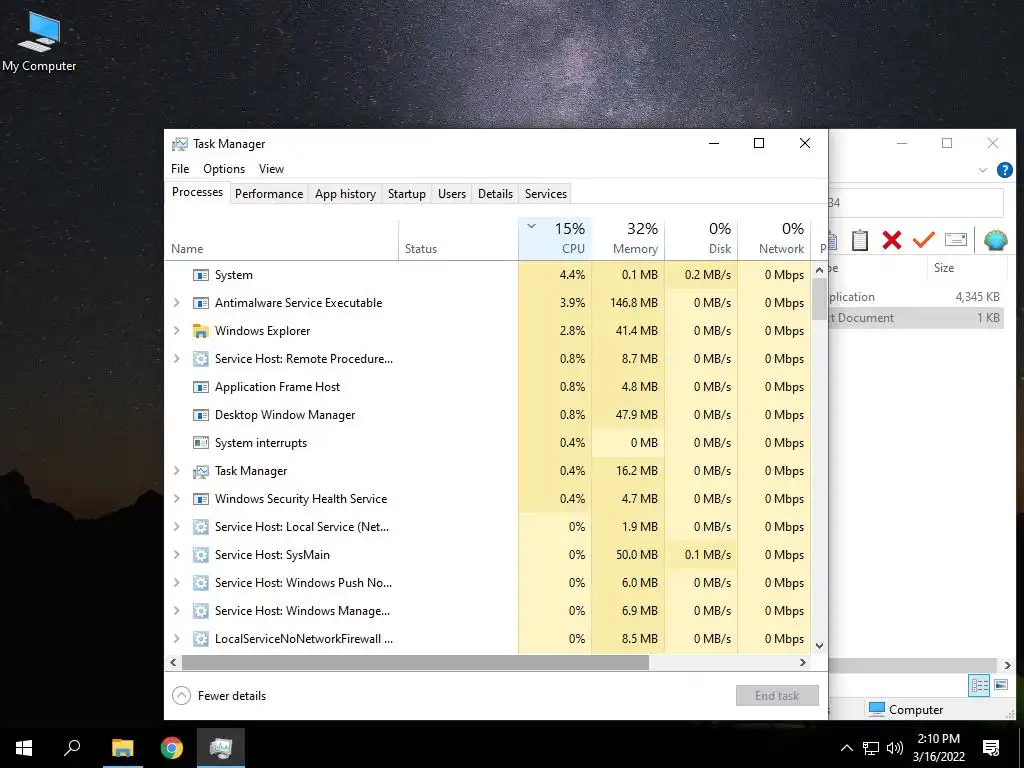Screen dimensions: 1024x768
Task: Show hidden tray icons chevron
Action: tap(846, 748)
